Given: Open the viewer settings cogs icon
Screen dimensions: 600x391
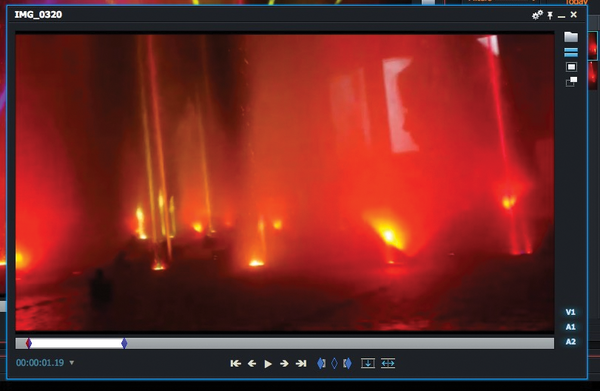Looking at the screenshot, I should 537,15.
